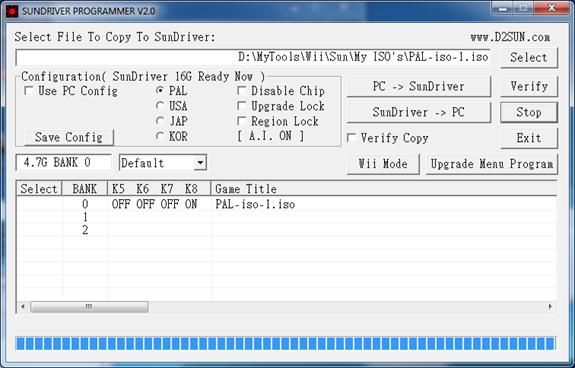This screenshot has width=575, height=368.
Task: Click the Save Config button
Action: 69,137
